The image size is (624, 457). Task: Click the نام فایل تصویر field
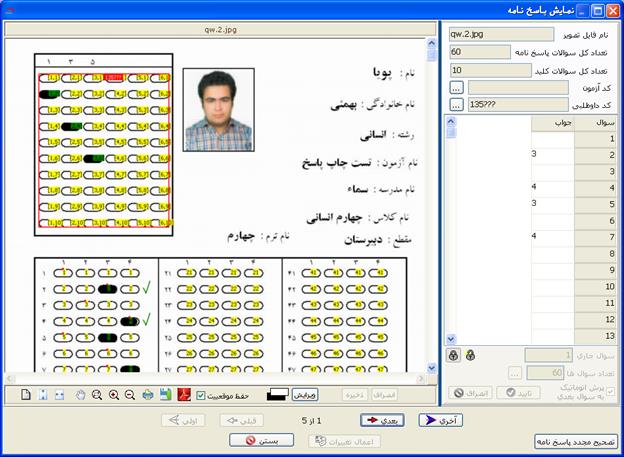(x=501, y=34)
